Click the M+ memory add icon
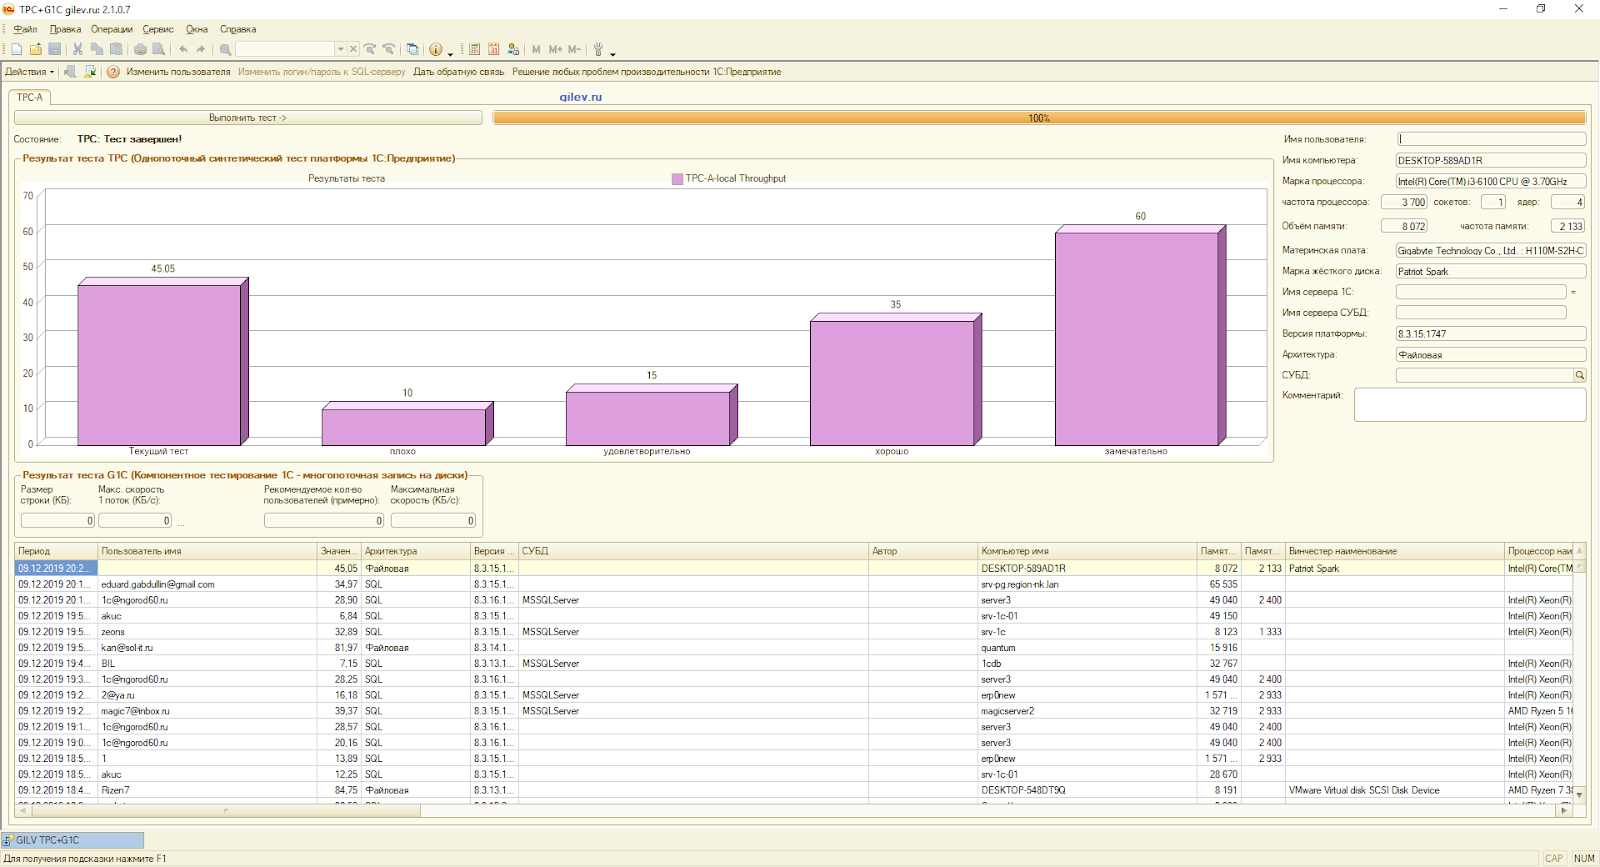Image resolution: width=1600 pixels, height=867 pixels. [555, 49]
